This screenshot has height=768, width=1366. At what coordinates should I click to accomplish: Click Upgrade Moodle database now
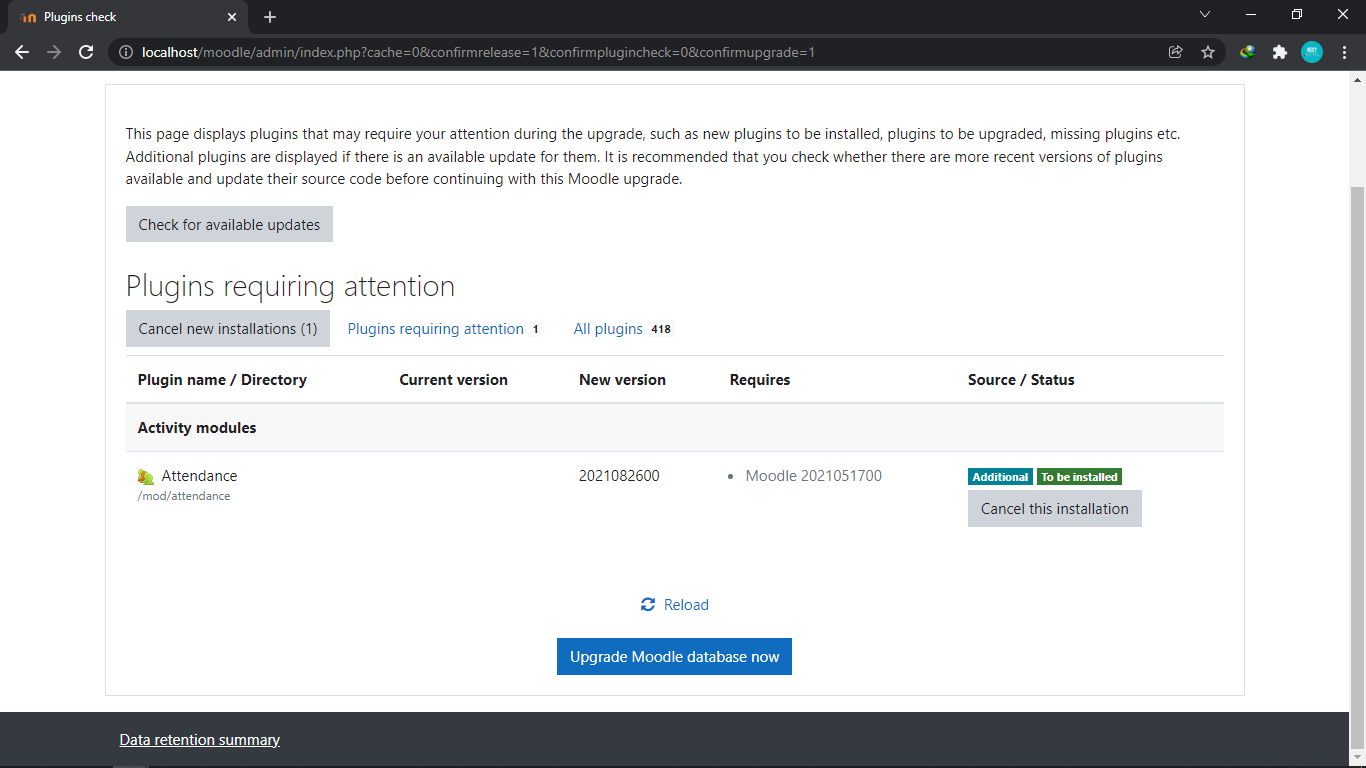674,657
